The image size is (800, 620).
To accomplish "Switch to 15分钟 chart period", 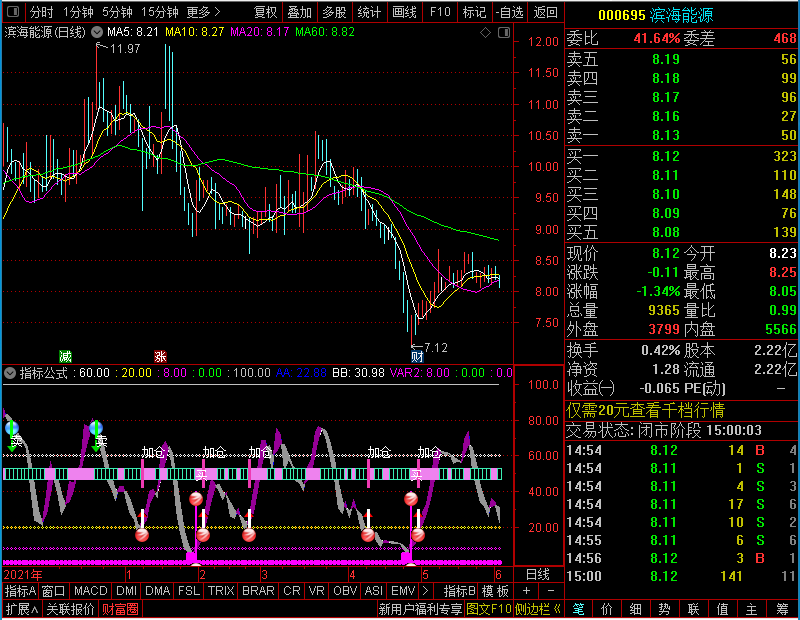I will 159,12.
